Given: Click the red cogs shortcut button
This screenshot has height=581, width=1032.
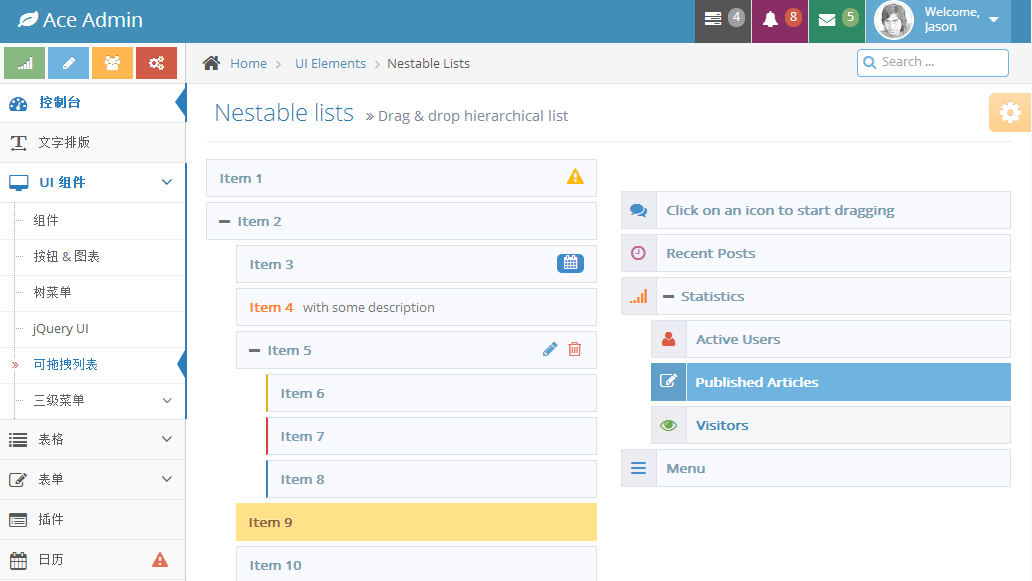Looking at the screenshot, I should [156, 63].
